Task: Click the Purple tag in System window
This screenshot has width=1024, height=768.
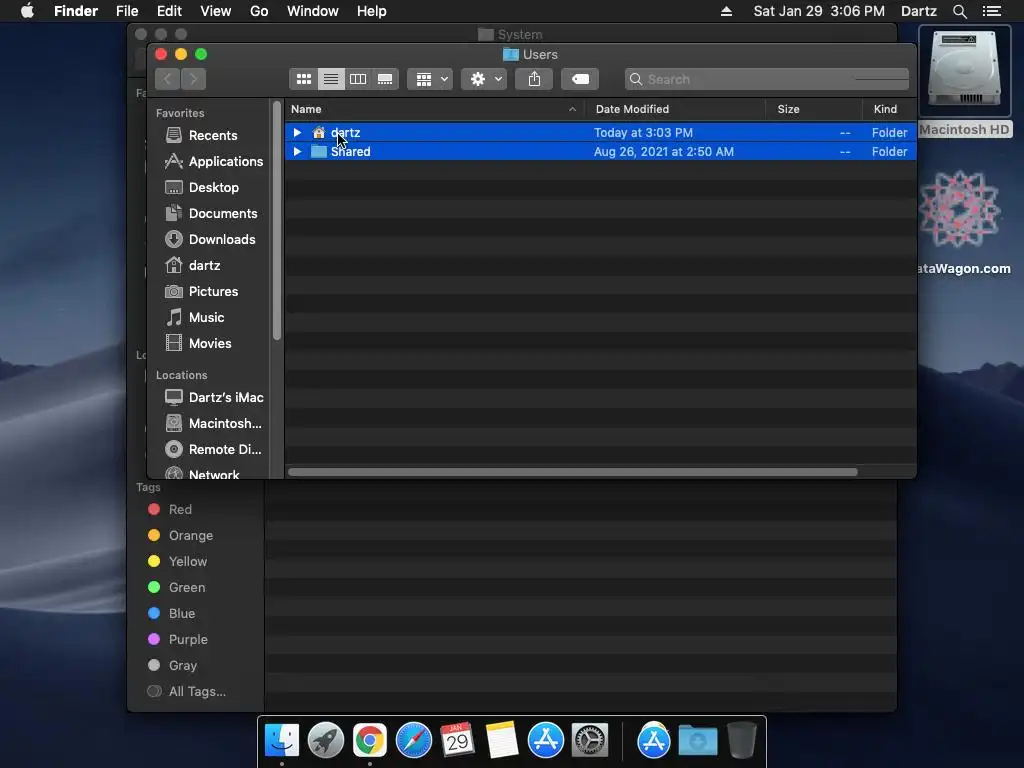Action: click(x=177, y=640)
